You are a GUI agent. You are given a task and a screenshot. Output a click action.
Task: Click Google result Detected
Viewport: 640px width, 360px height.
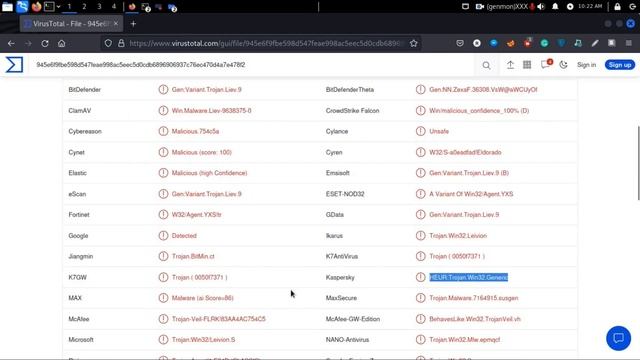point(184,236)
